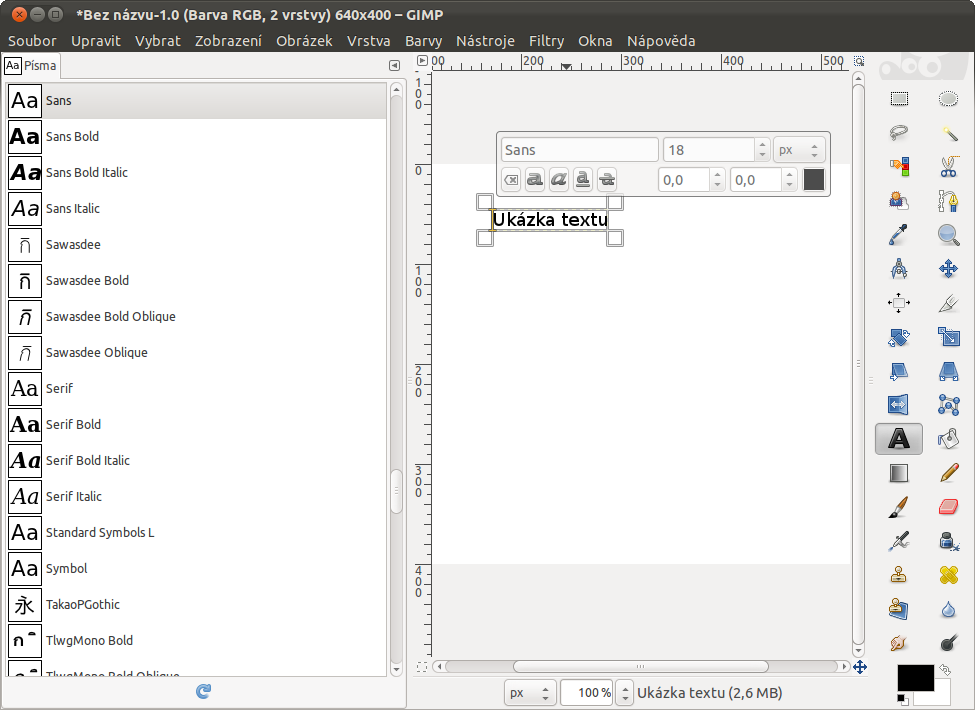
Task: Open status bar px unit dropdown
Action: pyautogui.click(x=530, y=693)
